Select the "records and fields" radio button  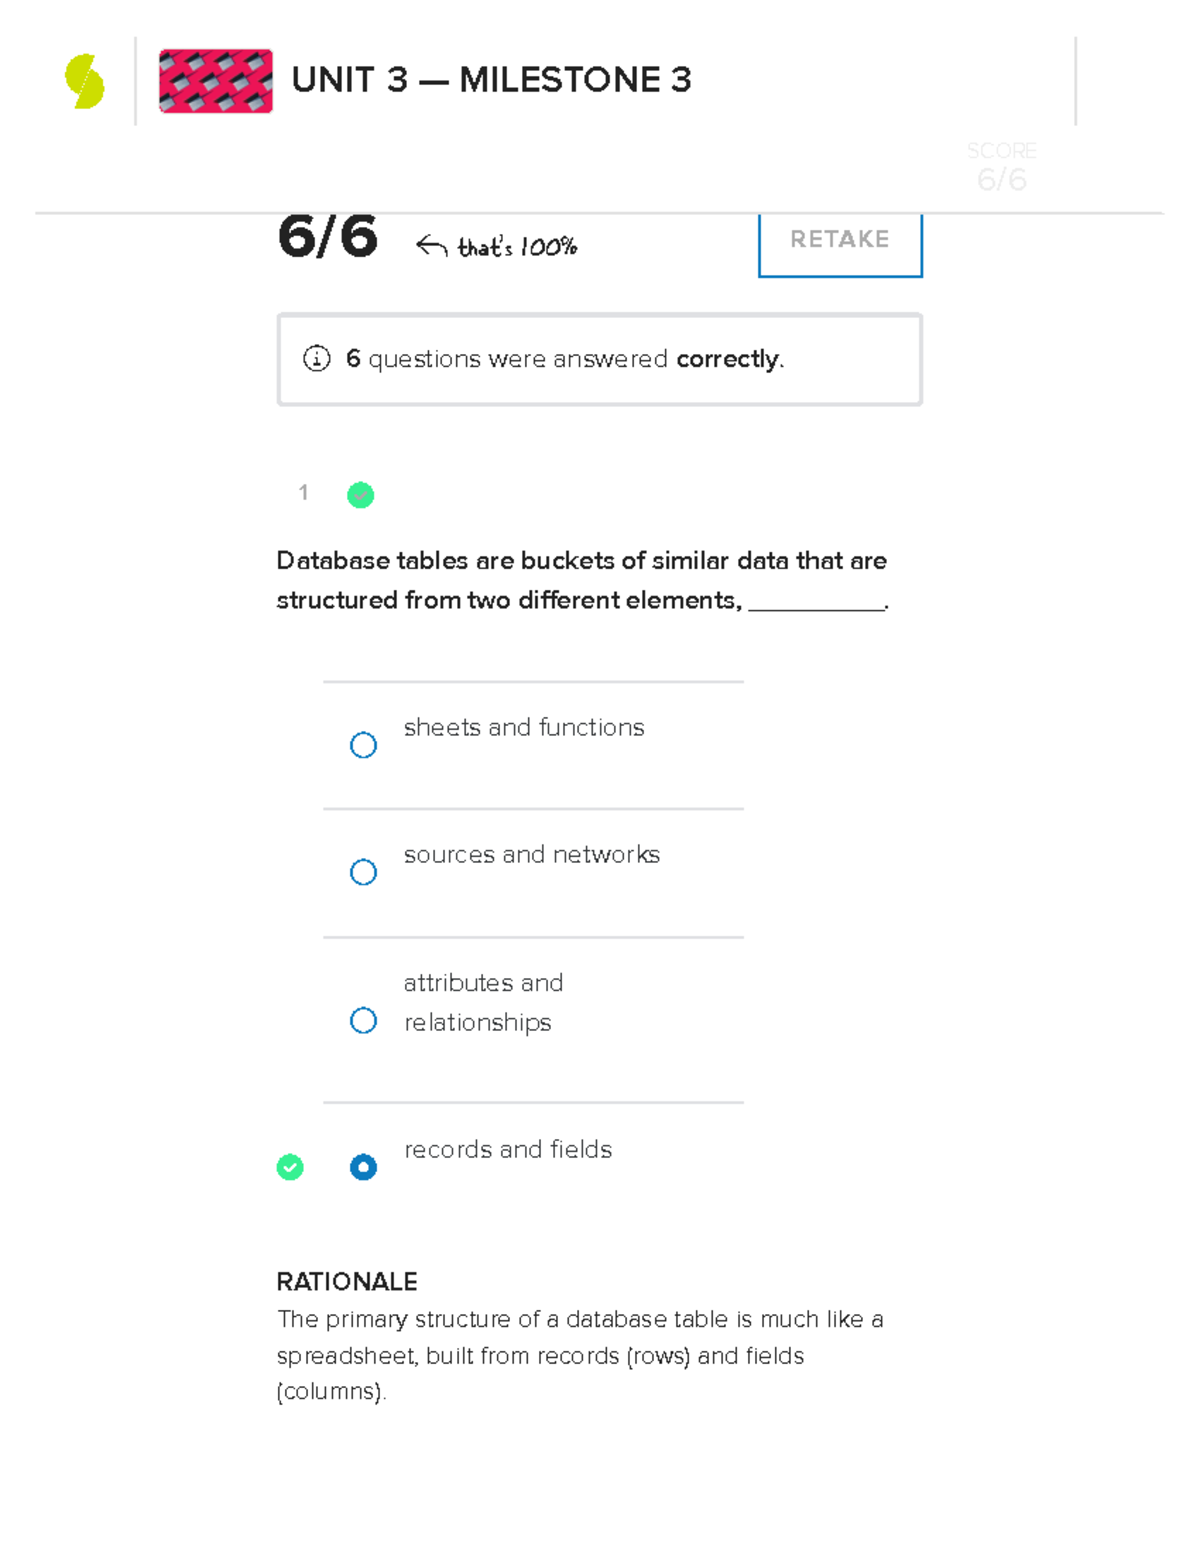click(363, 1167)
